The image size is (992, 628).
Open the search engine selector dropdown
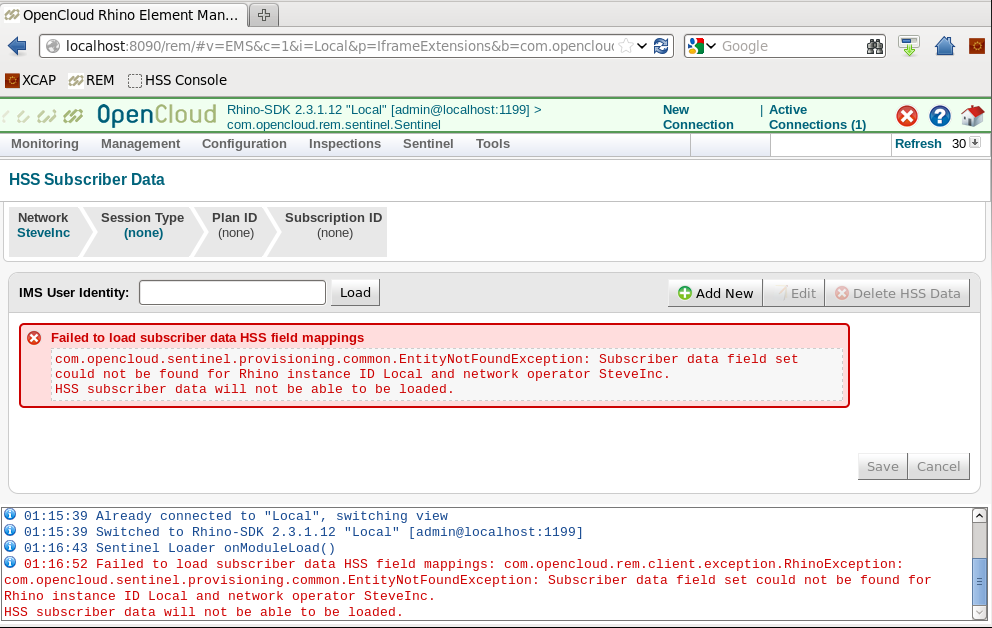coord(713,45)
